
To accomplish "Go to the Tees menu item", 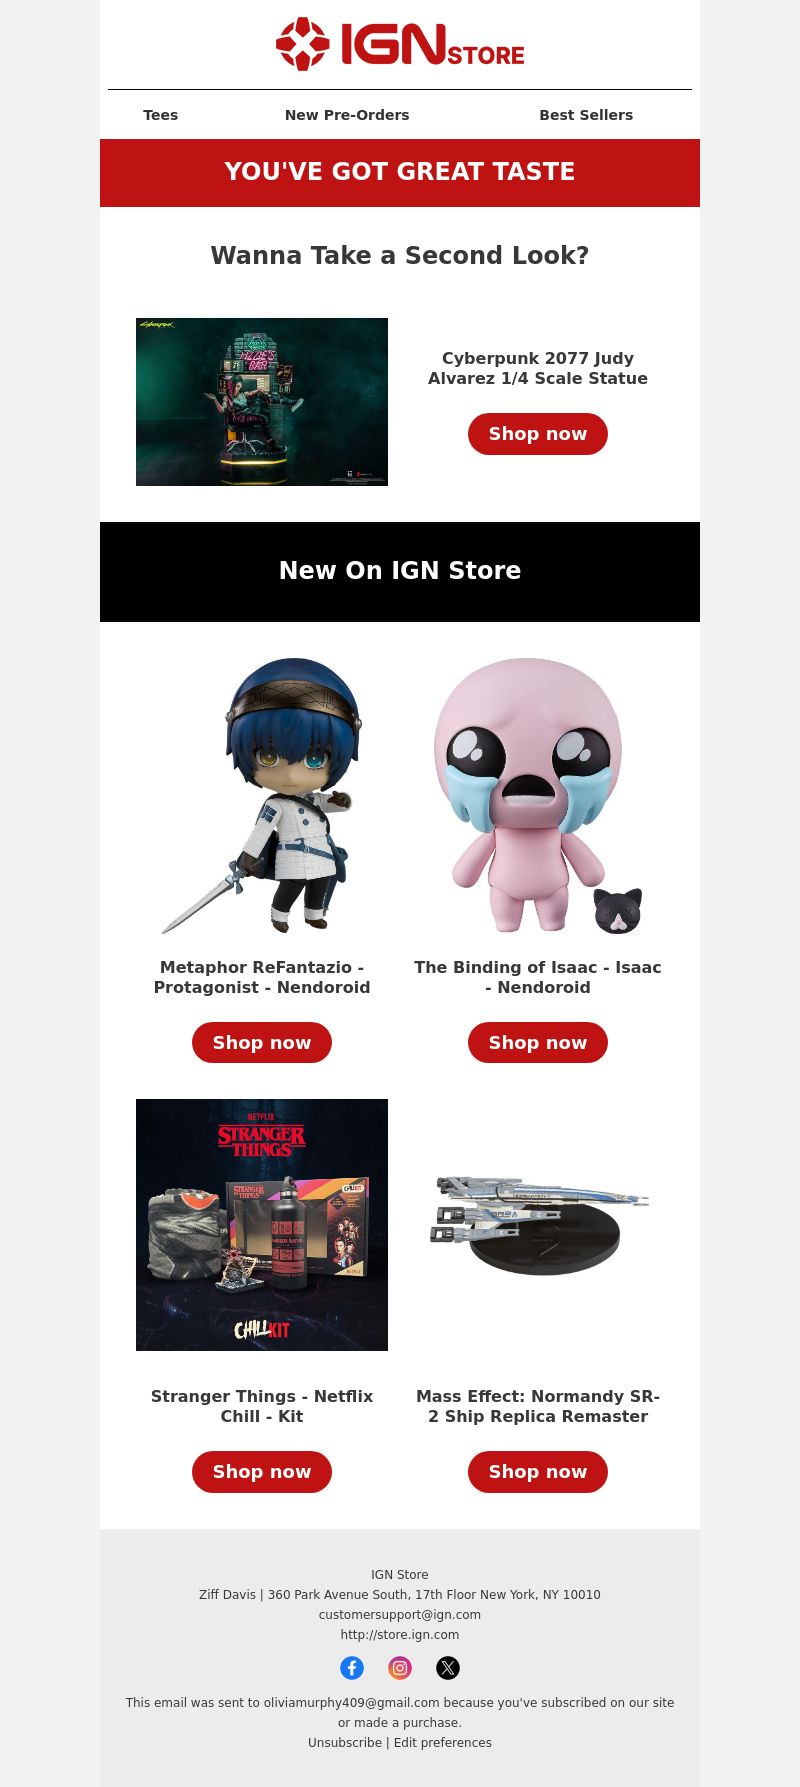I will (160, 115).
